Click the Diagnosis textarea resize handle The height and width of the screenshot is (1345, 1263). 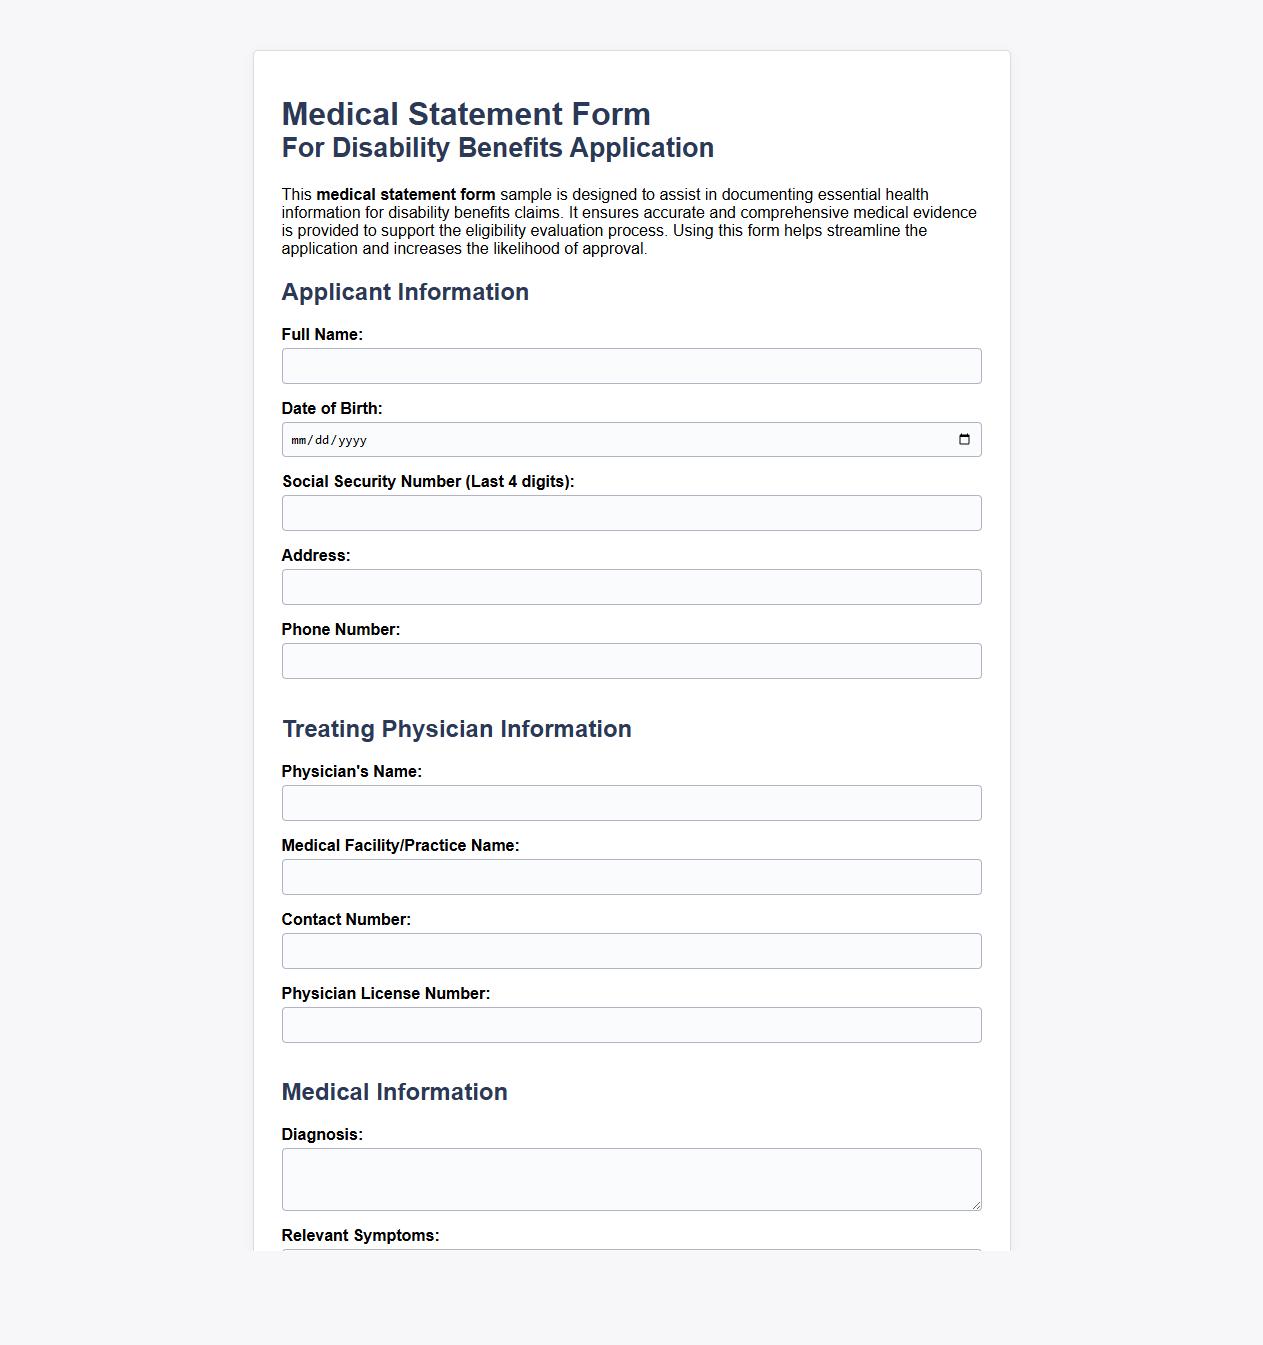coord(975,1205)
